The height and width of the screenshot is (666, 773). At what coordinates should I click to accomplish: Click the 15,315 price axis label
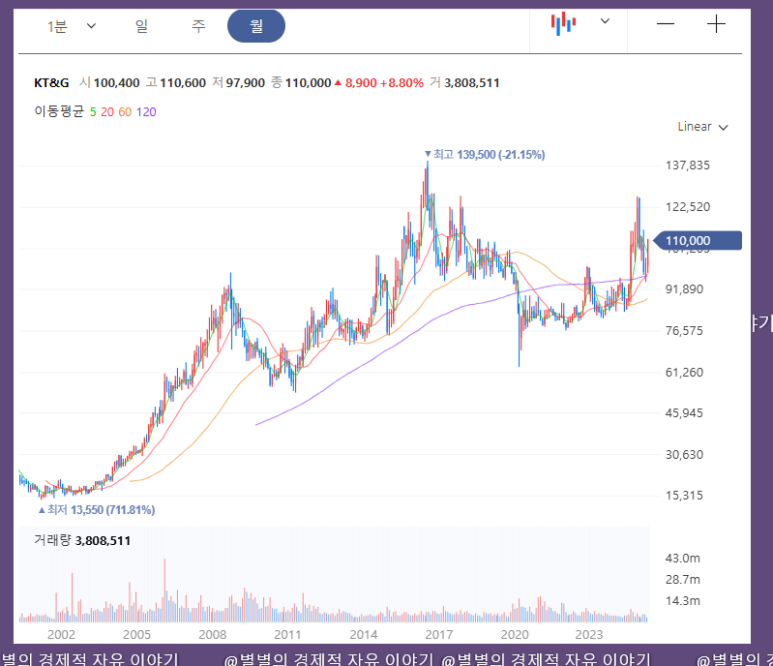point(684,495)
